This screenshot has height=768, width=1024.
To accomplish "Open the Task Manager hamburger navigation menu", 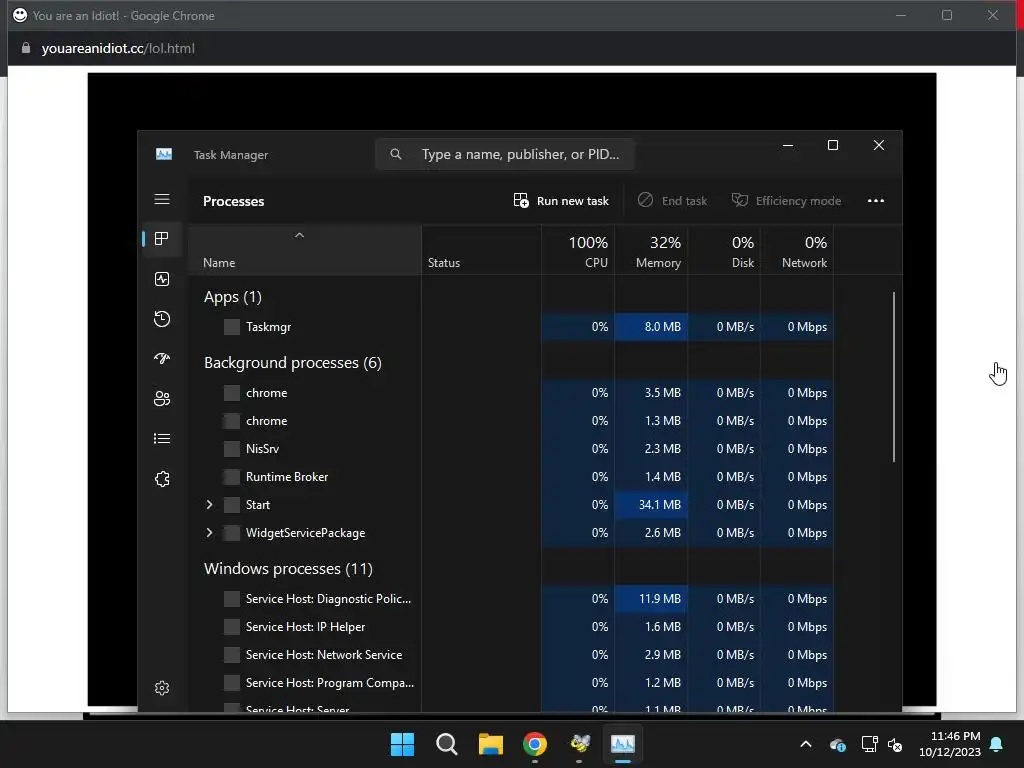I will point(162,199).
